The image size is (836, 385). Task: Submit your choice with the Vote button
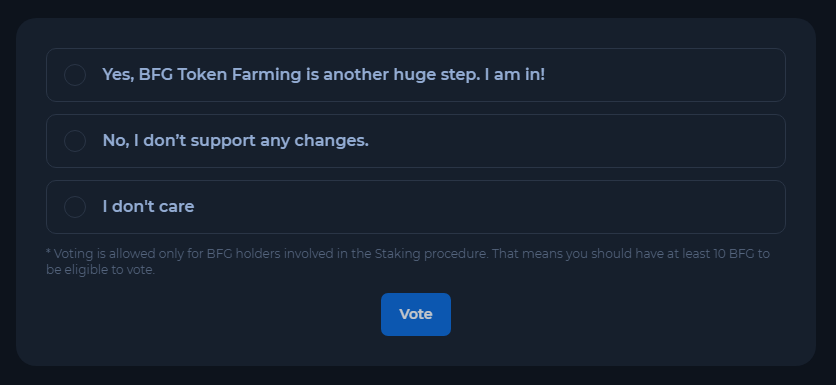416,315
